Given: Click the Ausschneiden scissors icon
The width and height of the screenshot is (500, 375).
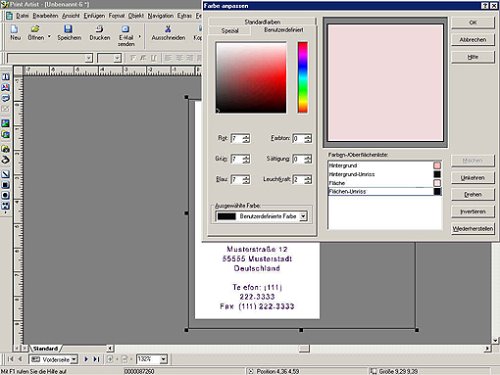Looking at the screenshot, I should tap(168, 29).
